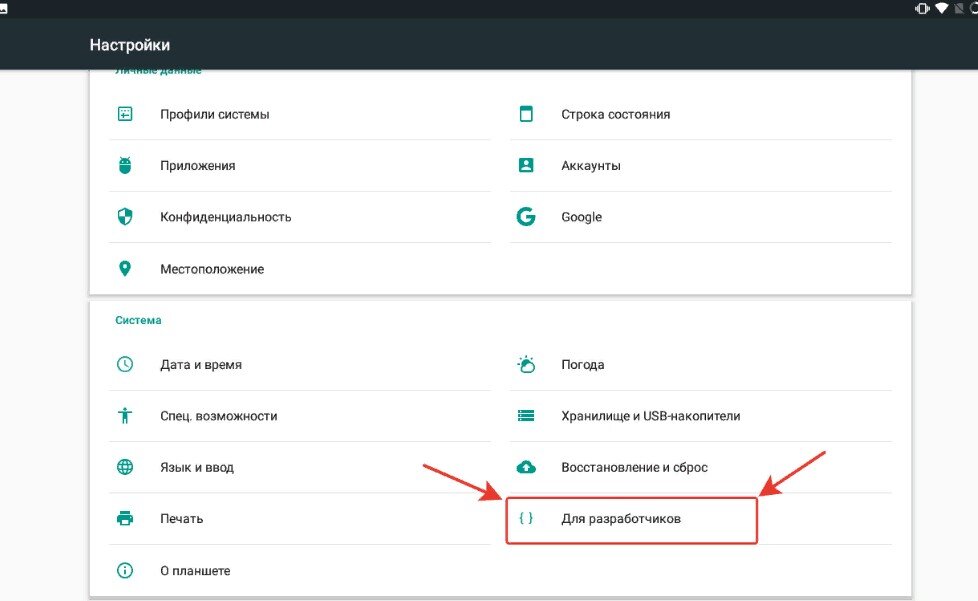Open О планшете info

pos(195,571)
